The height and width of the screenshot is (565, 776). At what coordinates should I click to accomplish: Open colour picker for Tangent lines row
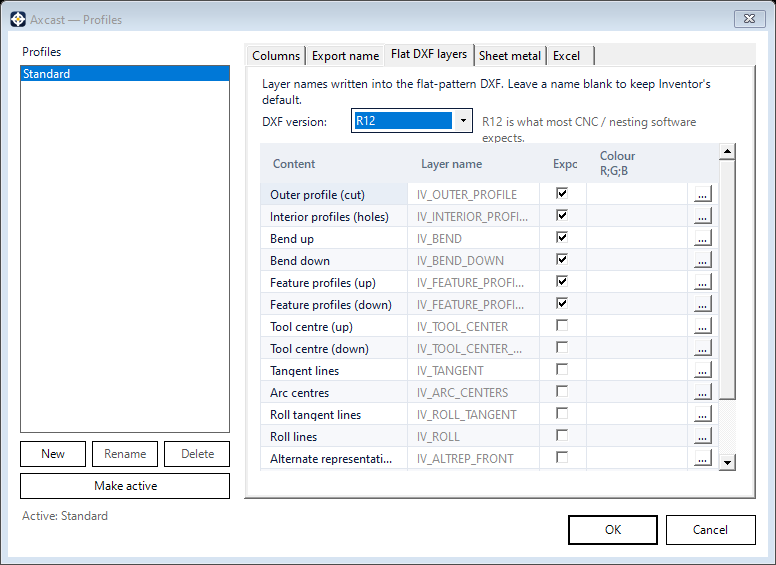point(702,370)
